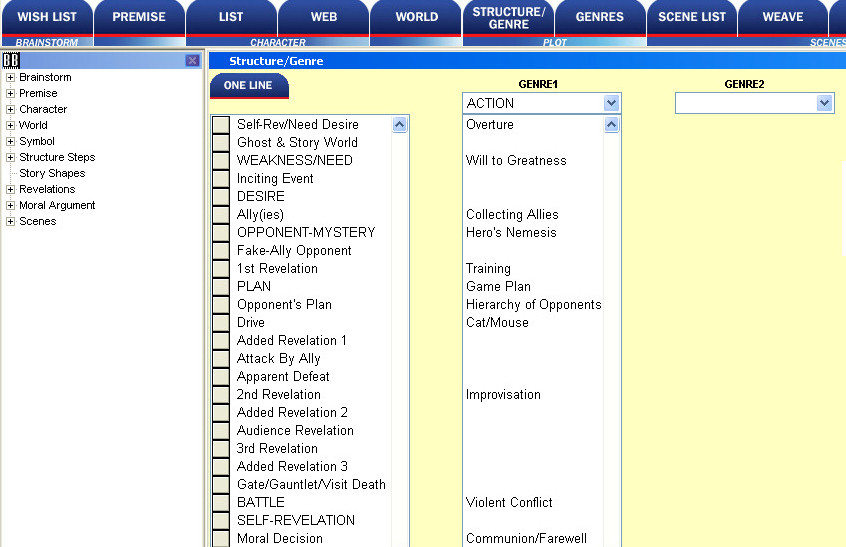Select Story Shapes in the tree
Image resolution: width=846 pixels, height=547 pixels.
52,173
